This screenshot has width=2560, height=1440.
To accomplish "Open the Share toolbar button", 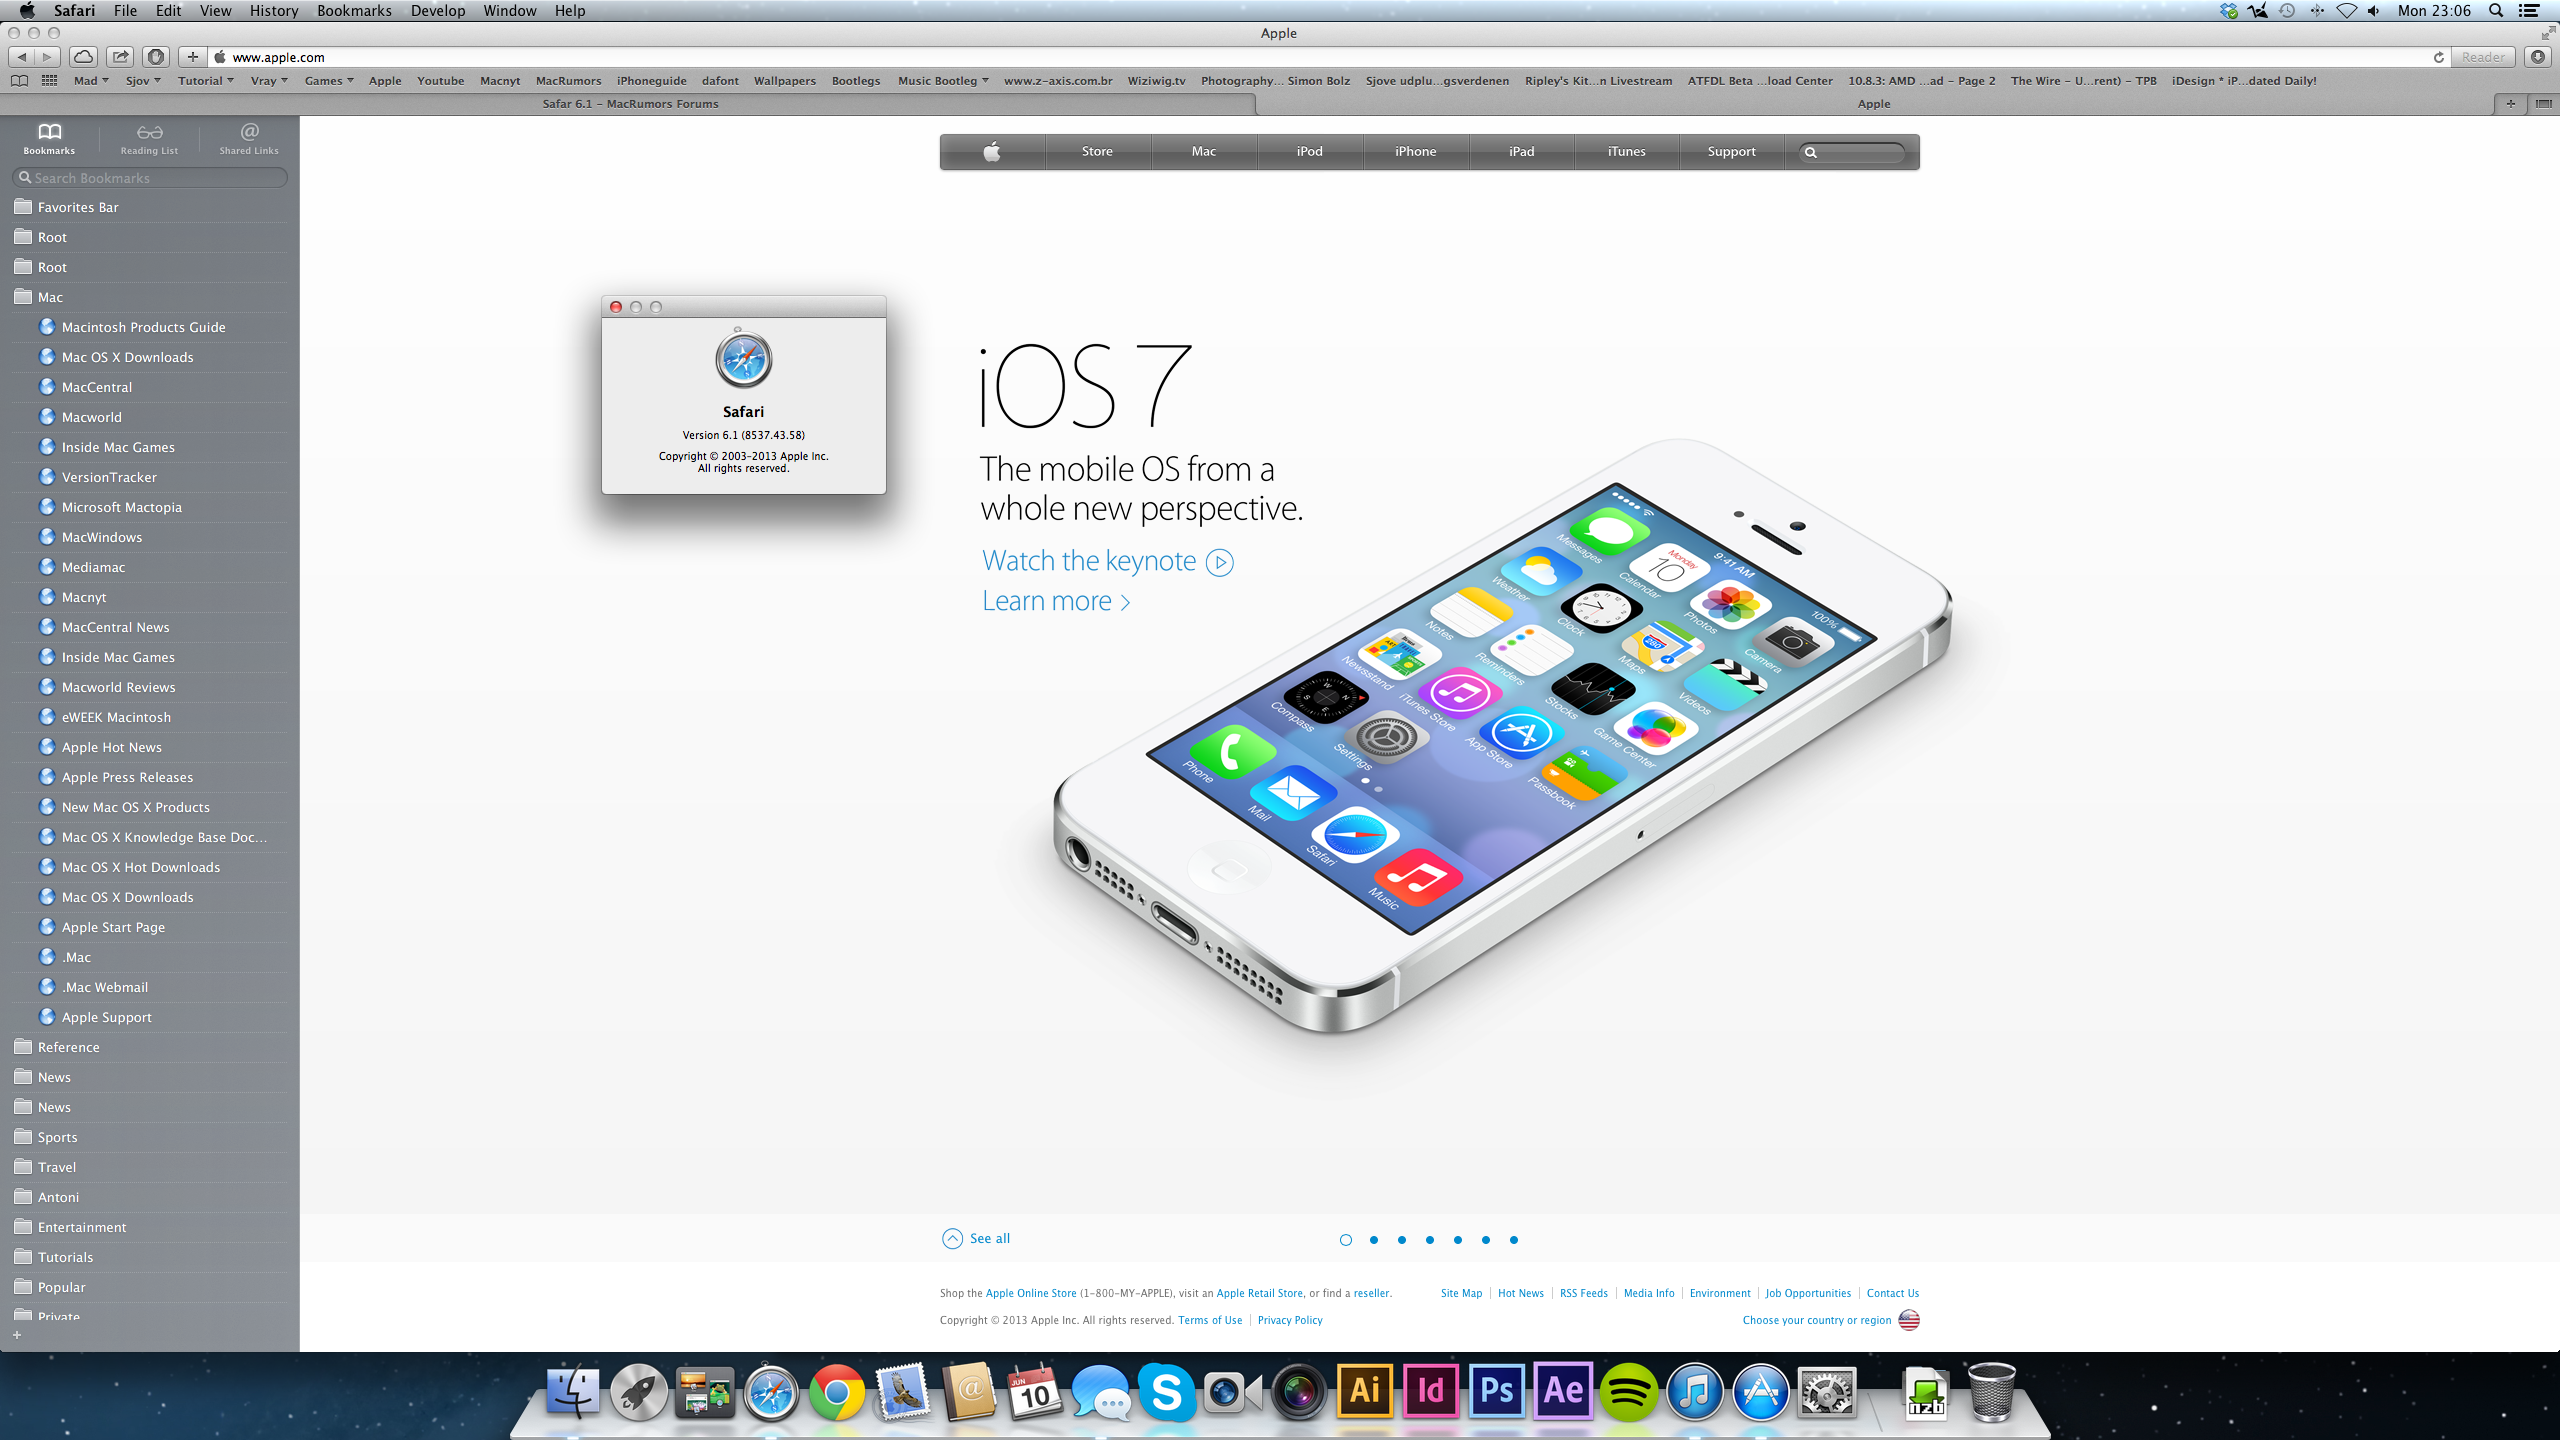I will tap(120, 57).
